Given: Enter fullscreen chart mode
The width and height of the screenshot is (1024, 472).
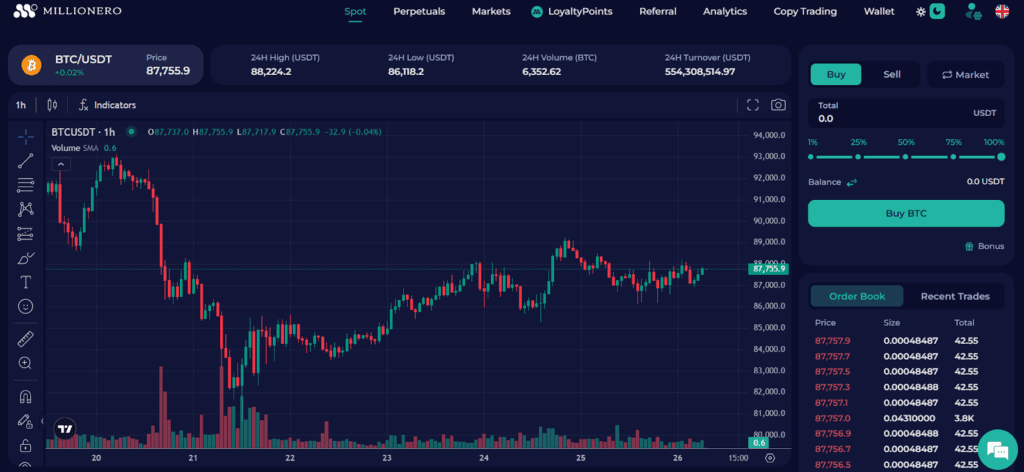Looking at the screenshot, I should [753, 105].
